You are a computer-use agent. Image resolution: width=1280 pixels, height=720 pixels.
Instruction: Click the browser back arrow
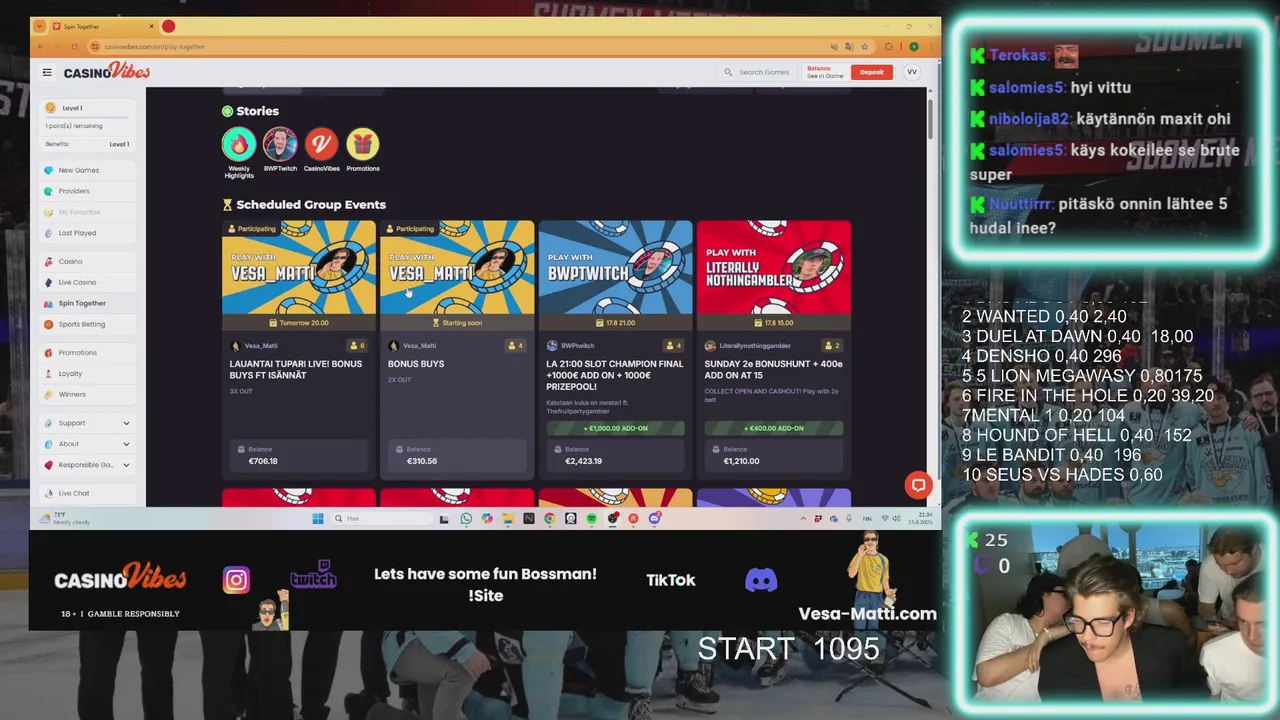pos(41,46)
